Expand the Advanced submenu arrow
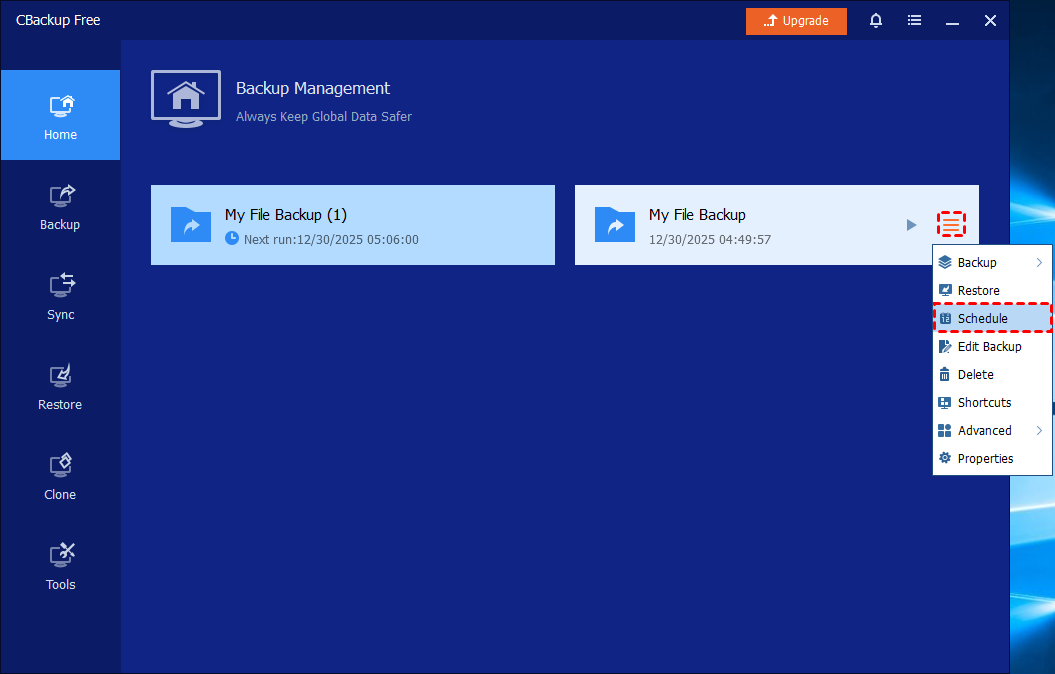The image size is (1055, 674). point(1039,431)
